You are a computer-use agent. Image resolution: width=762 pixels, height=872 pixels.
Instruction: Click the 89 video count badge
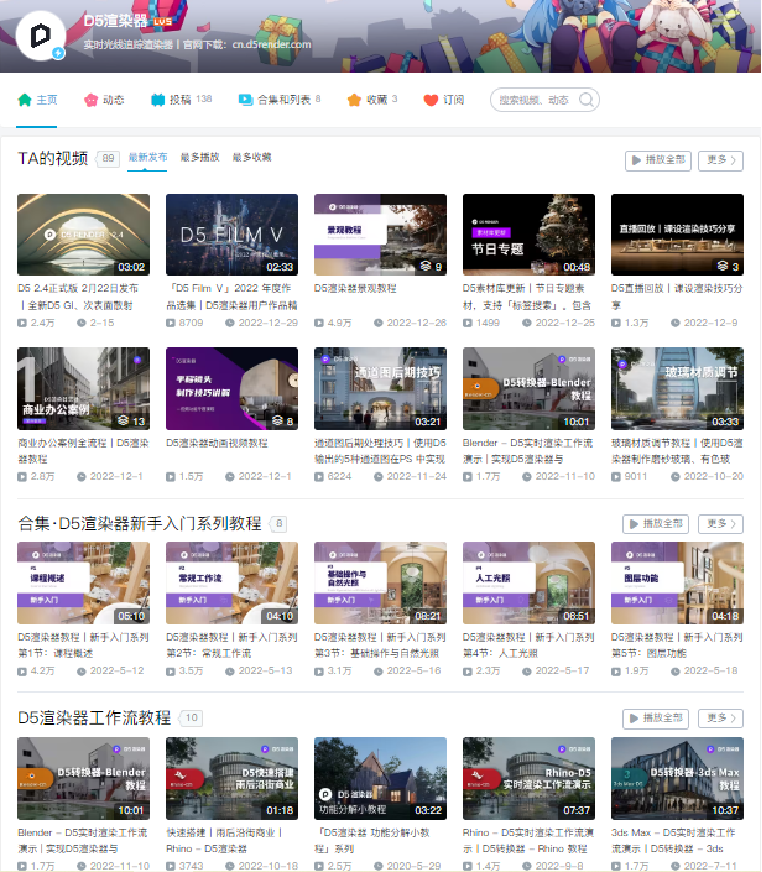coord(108,158)
